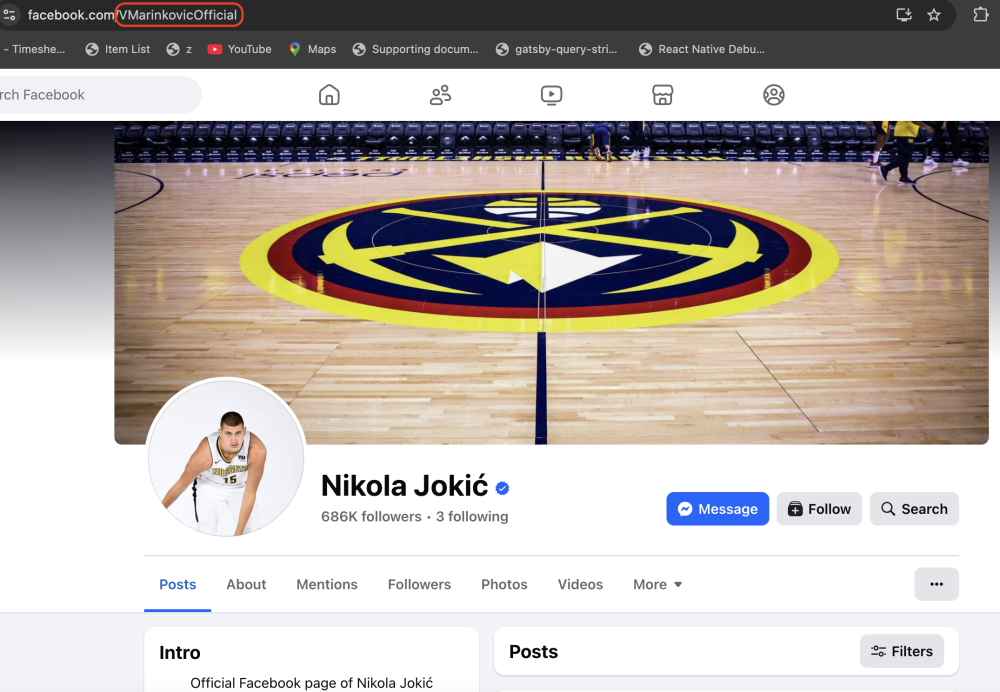
Task: Click the Nikola Jokić profile name
Action: click(x=404, y=486)
